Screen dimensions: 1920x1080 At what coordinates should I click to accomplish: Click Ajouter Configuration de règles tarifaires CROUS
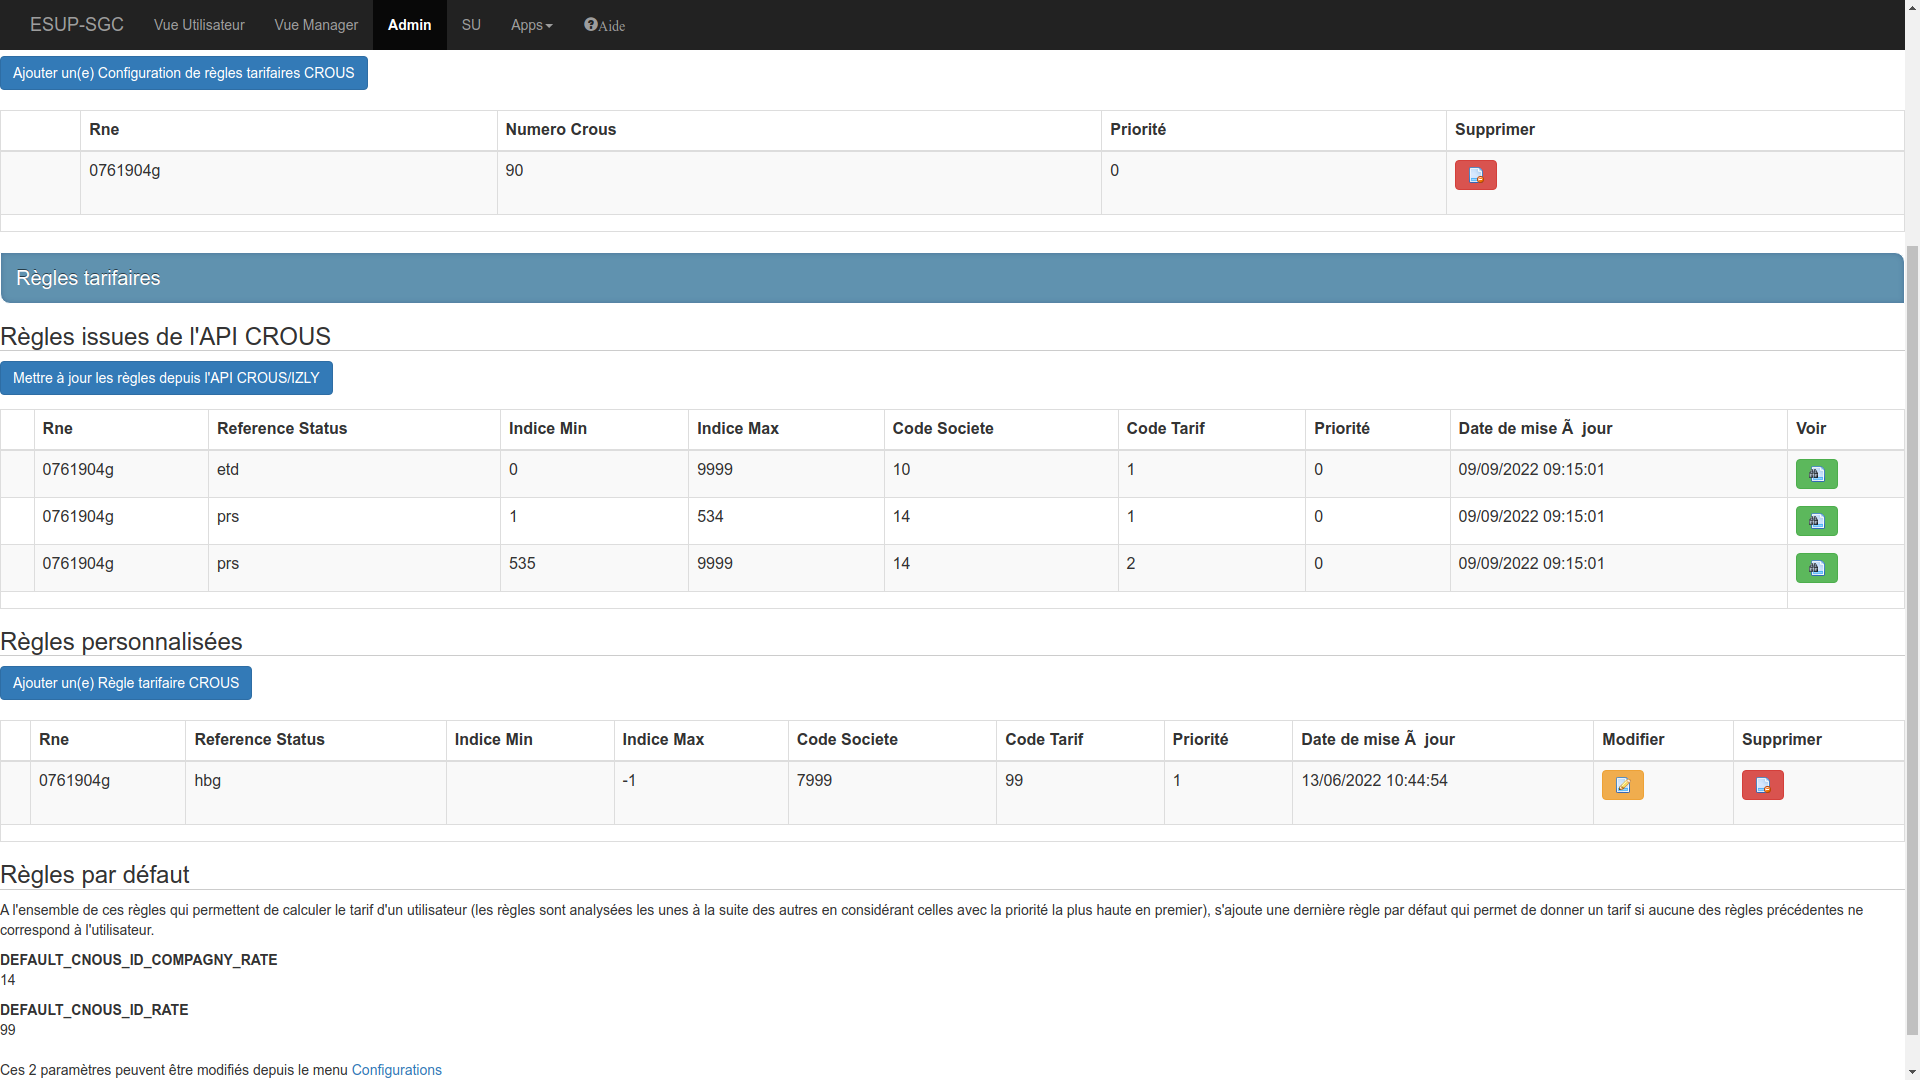pos(184,73)
